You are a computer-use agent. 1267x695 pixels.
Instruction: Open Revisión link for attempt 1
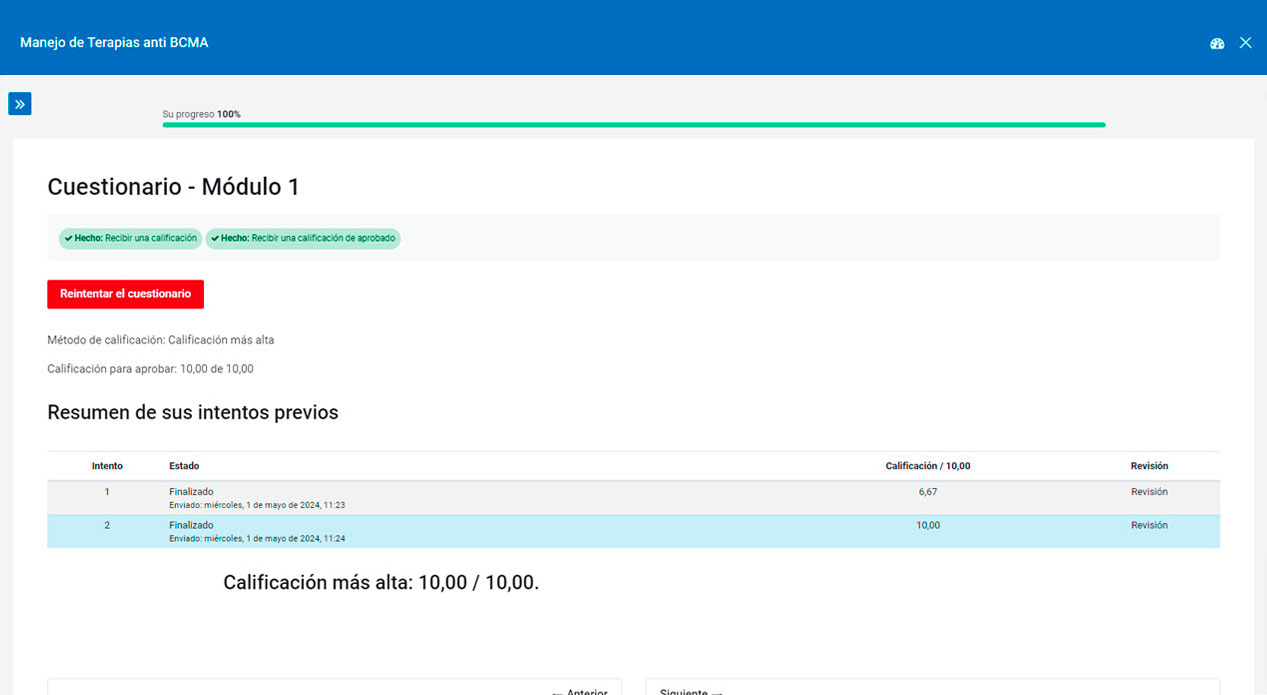click(1149, 492)
